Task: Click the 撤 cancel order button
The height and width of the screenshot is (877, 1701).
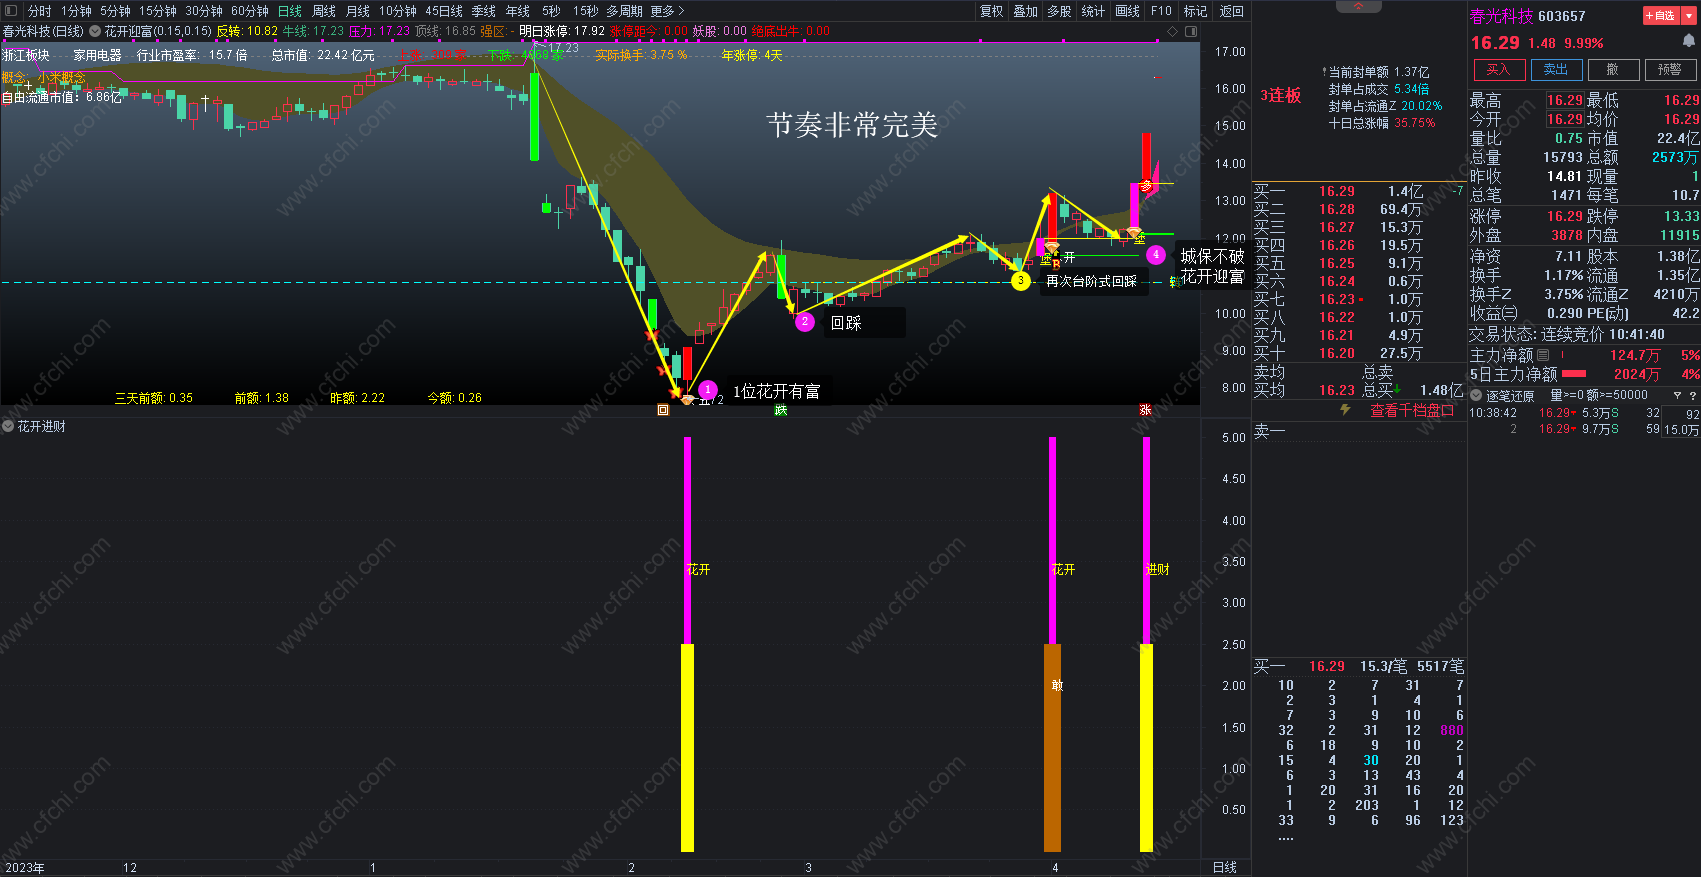Action: pyautogui.click(x=1613, y=70)
